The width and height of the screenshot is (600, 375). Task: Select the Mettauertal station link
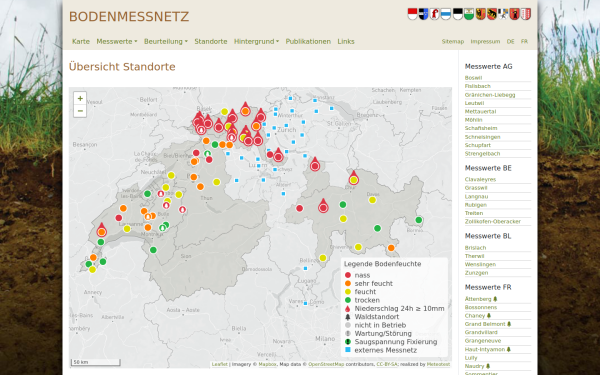(481, 111)
